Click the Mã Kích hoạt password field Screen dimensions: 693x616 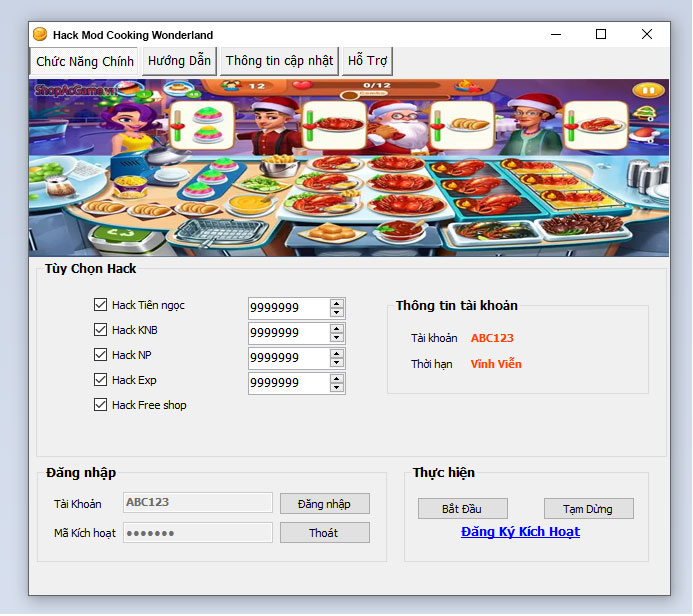[198, 532]
